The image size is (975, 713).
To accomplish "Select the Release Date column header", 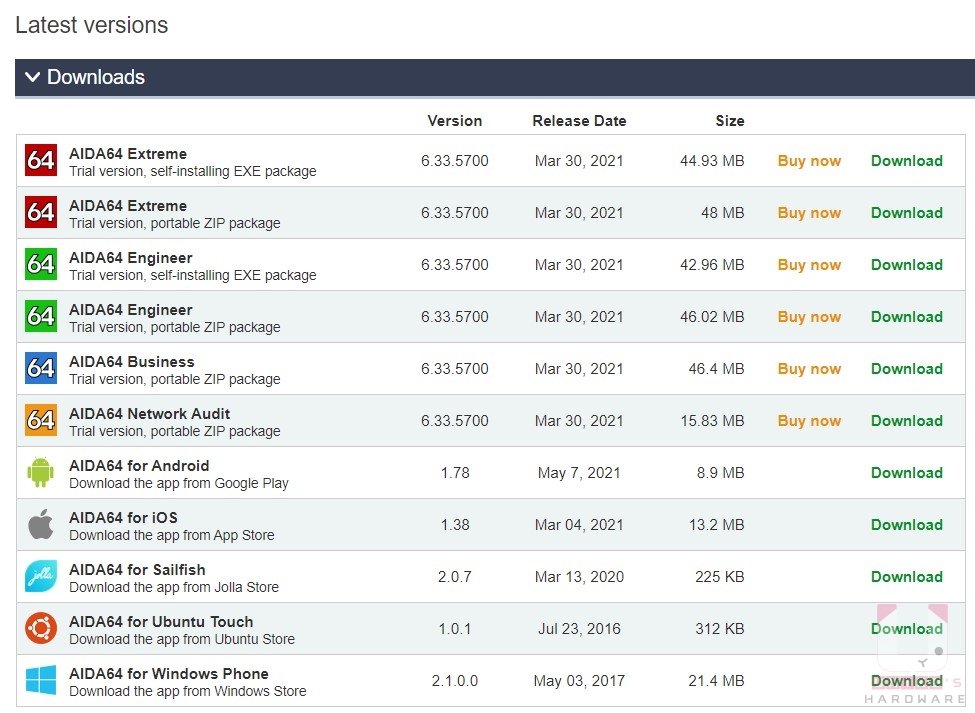I will 579,121.
